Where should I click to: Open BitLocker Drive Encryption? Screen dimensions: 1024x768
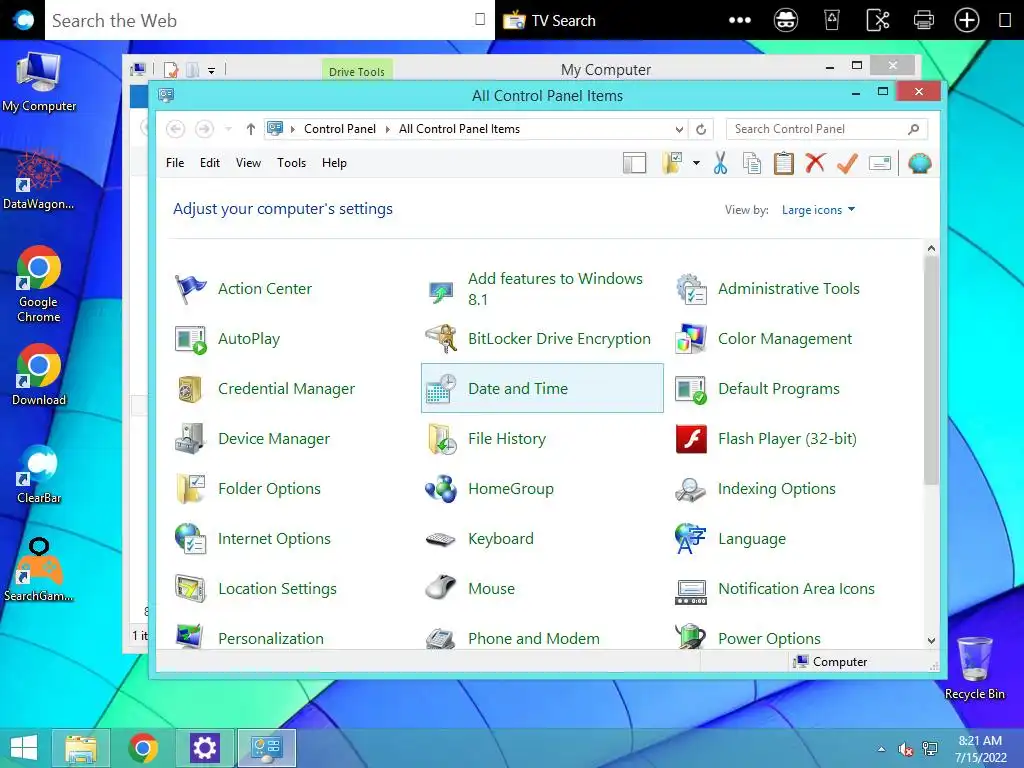(539, 339)
